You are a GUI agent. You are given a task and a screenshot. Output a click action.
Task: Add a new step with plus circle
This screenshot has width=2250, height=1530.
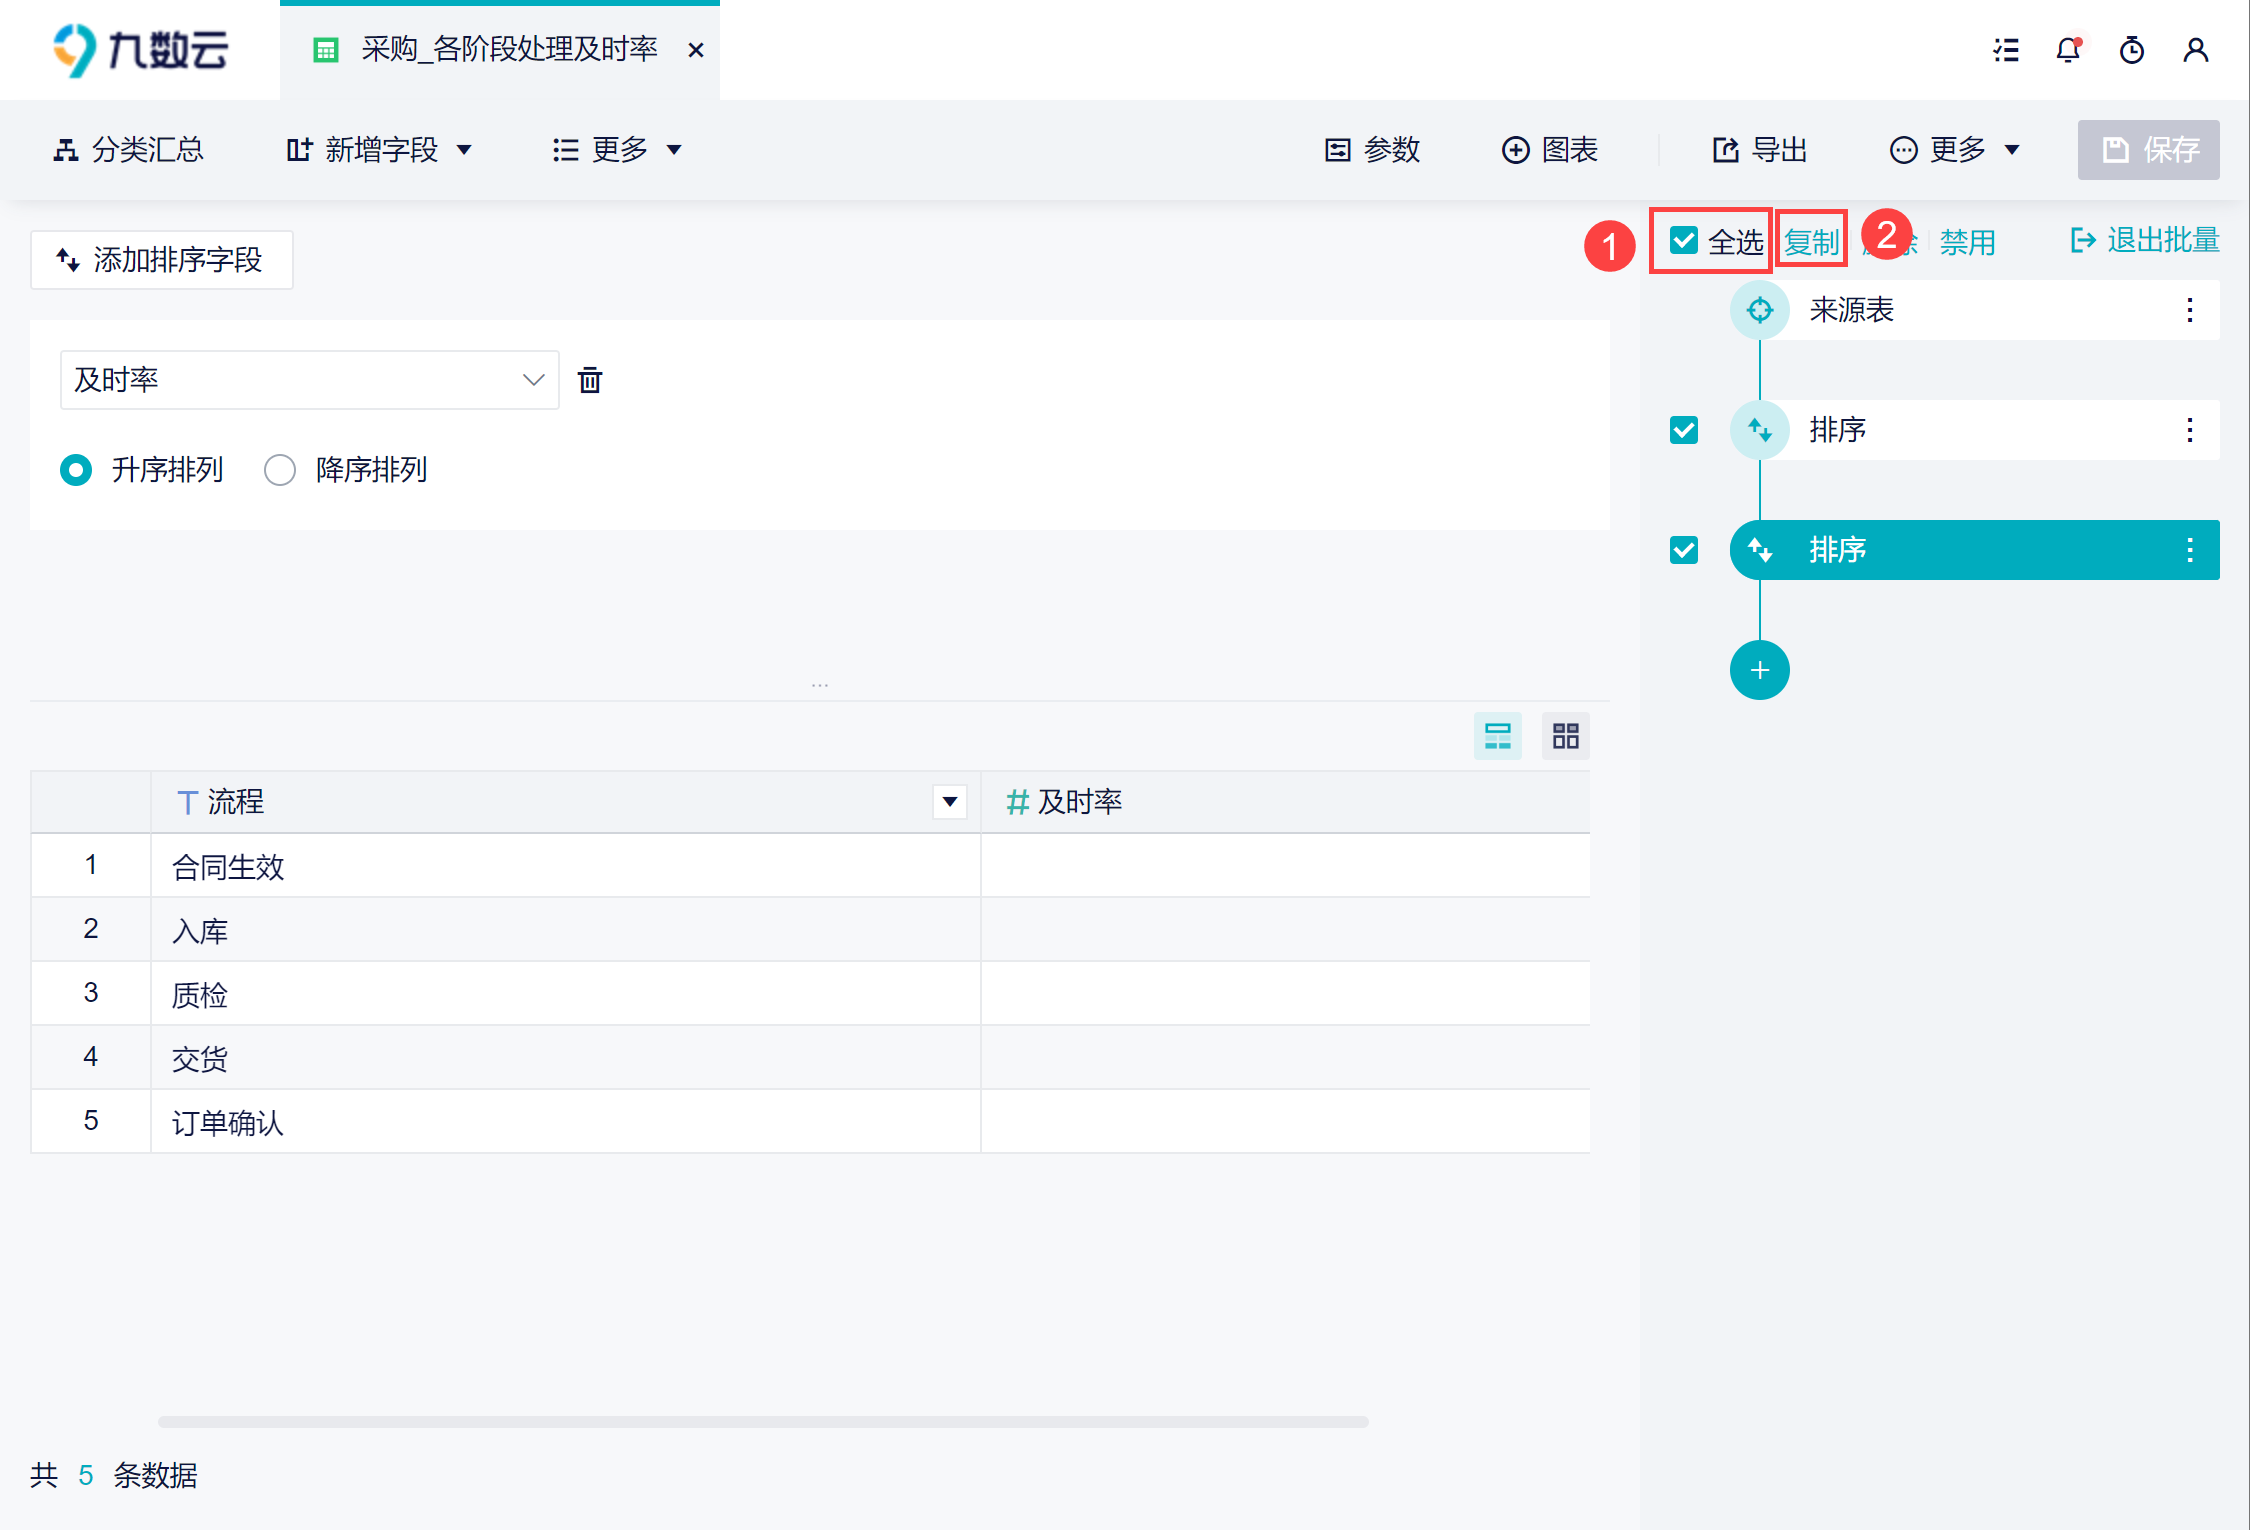[1759, 670]
